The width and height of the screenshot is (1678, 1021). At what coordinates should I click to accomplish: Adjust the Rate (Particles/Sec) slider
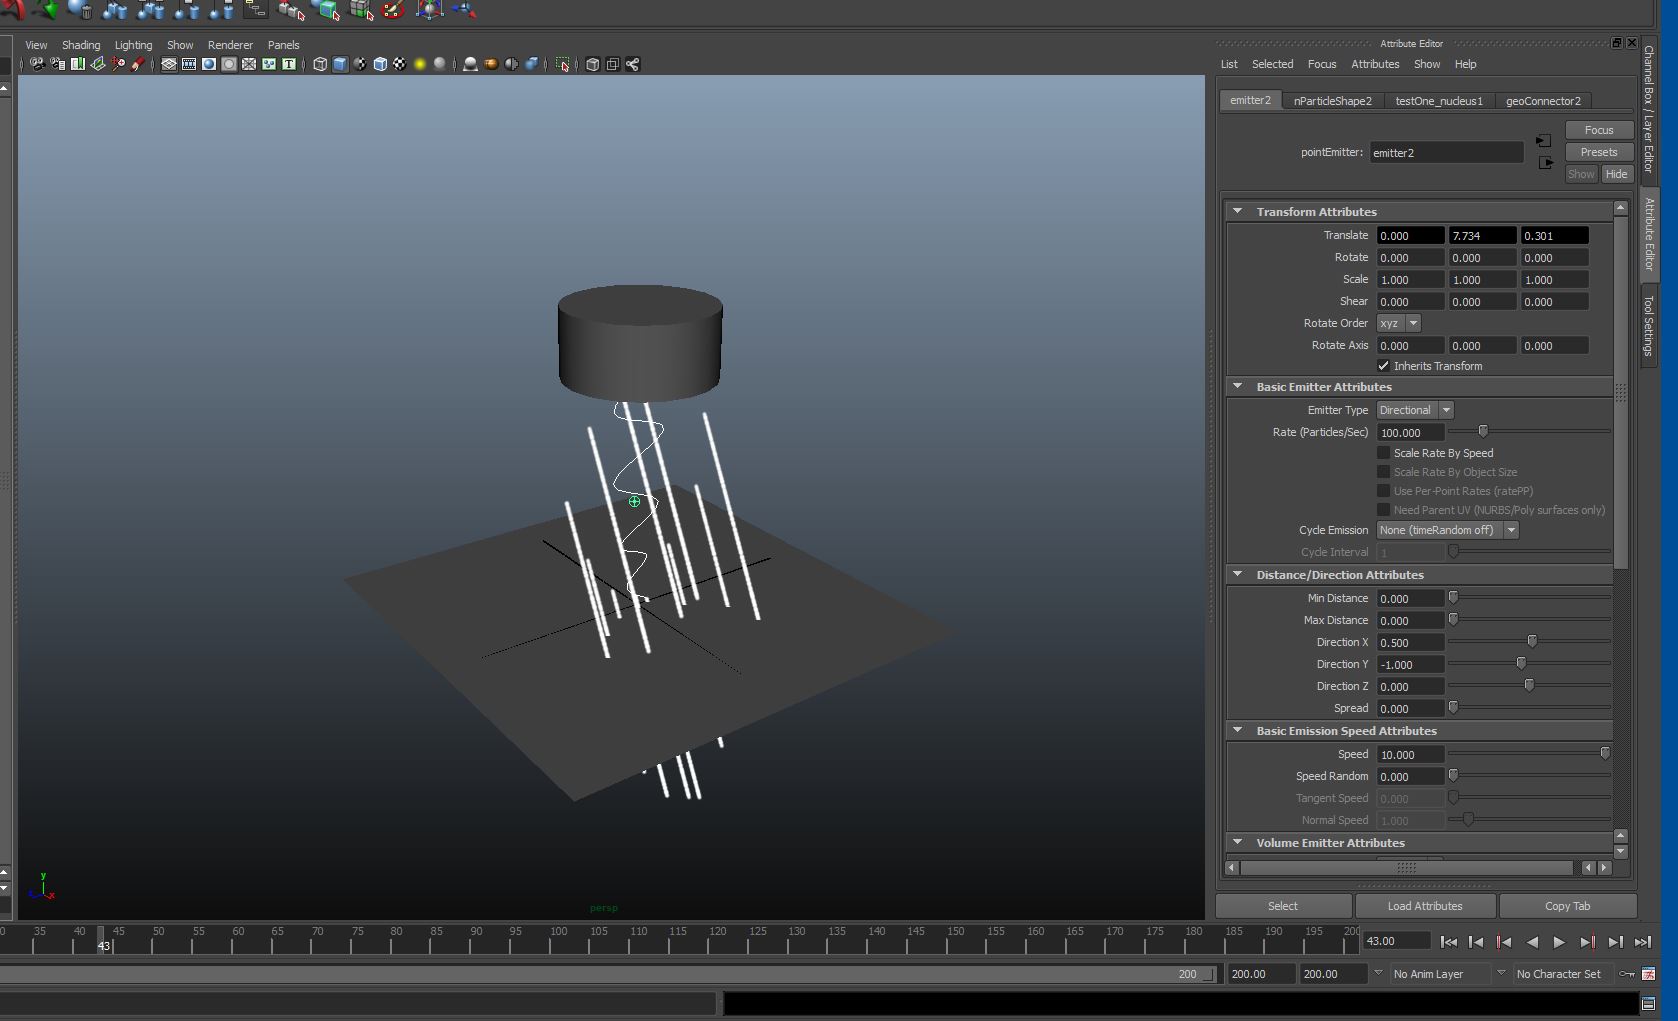(x=1483, y=432)
